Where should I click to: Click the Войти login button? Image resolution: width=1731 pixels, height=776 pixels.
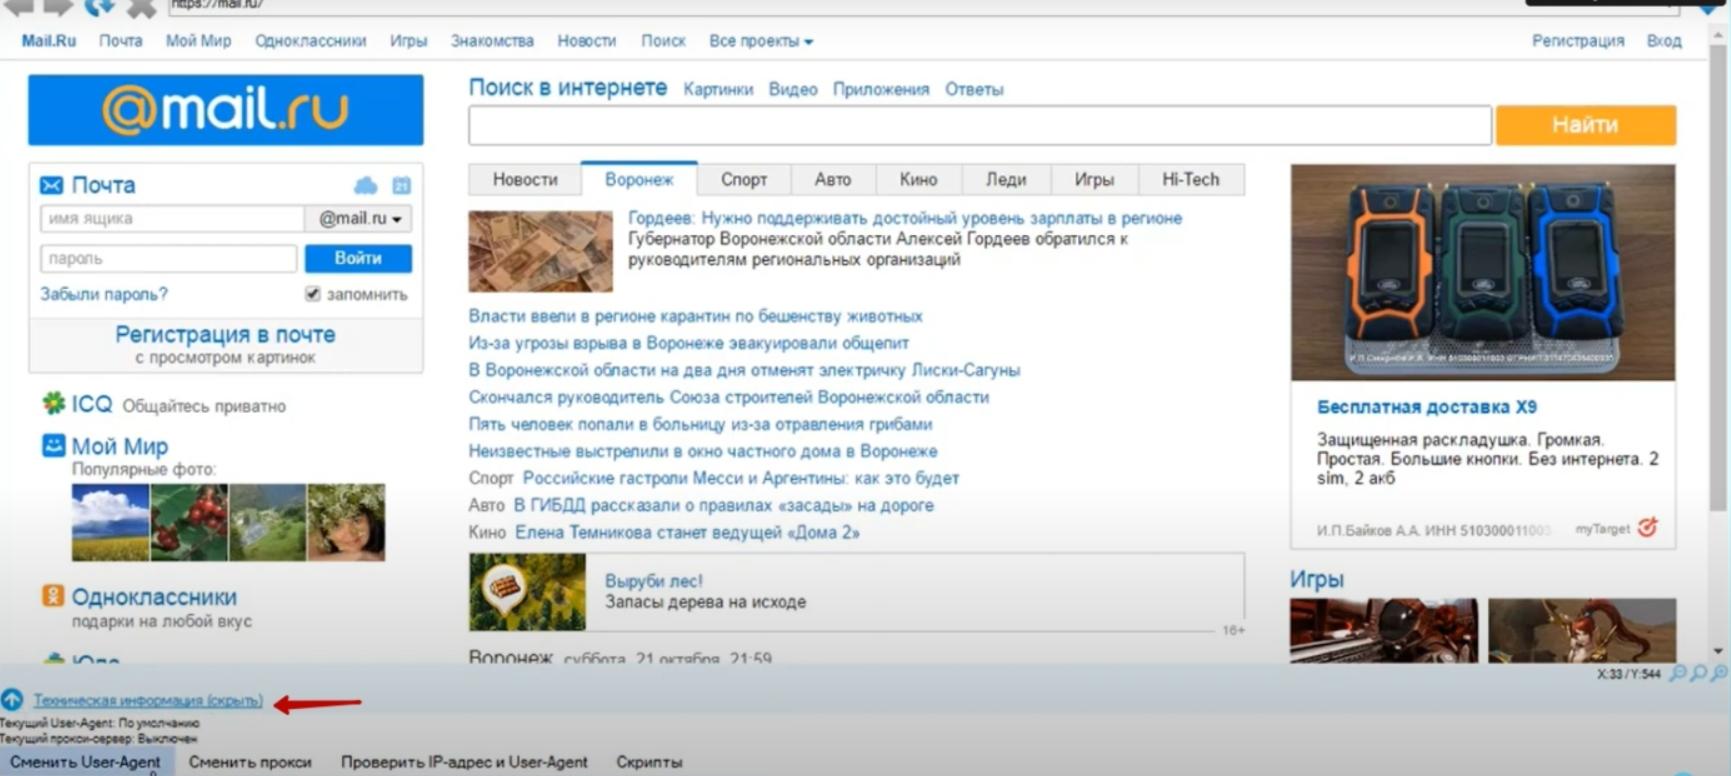[358, 258]
